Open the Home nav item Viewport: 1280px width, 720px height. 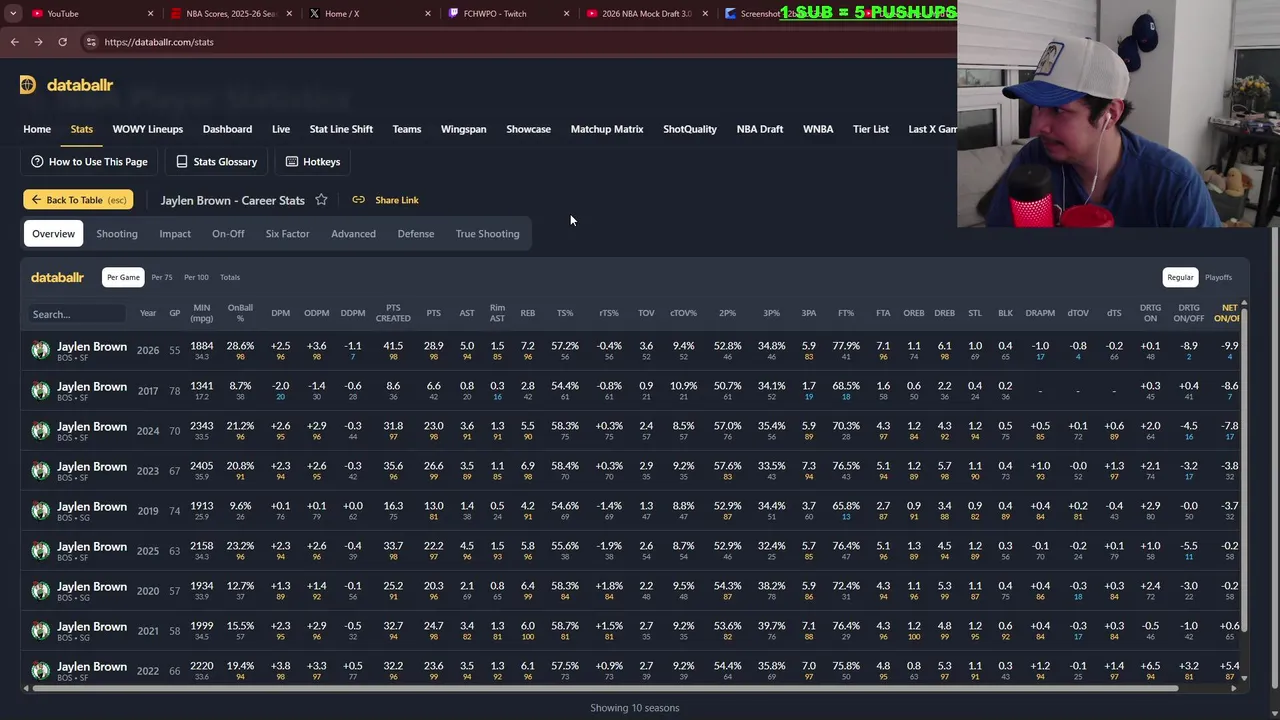pos(37,129)
